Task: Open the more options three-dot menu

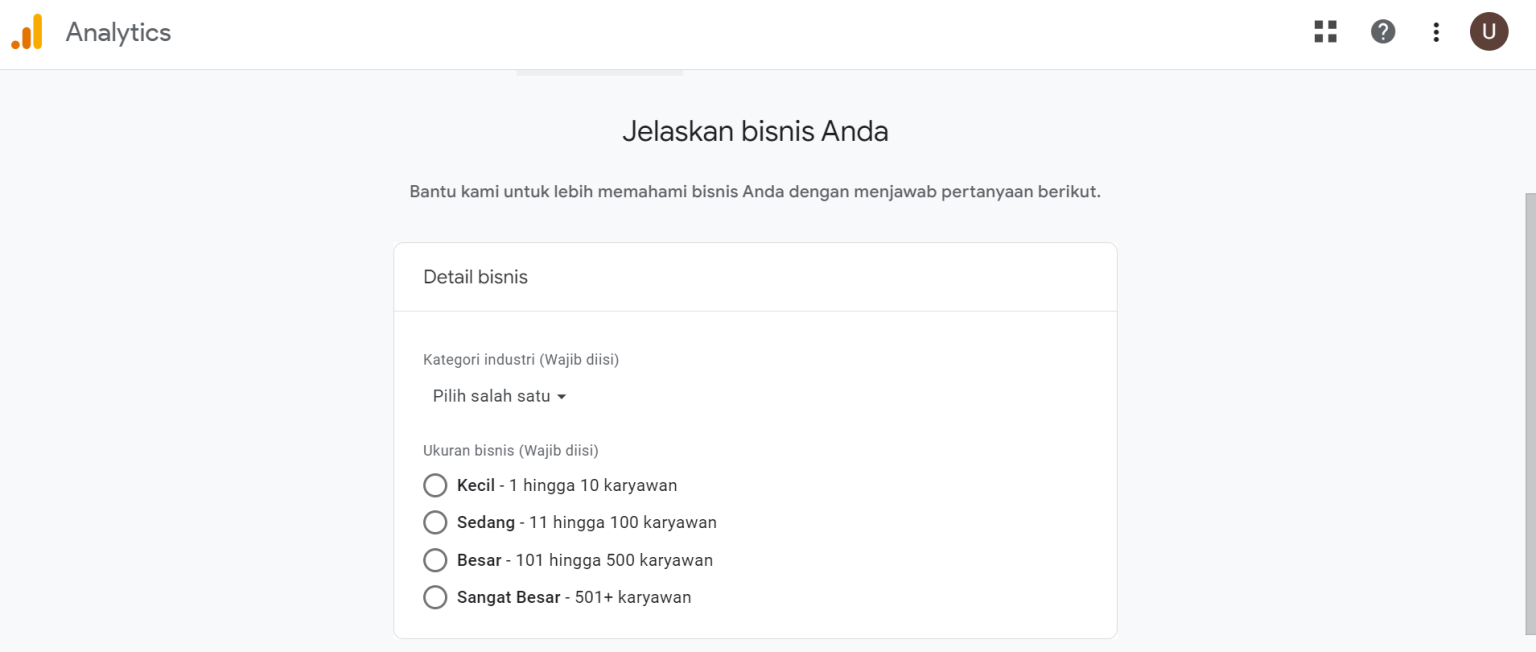Action: [x=1436, y=31]
